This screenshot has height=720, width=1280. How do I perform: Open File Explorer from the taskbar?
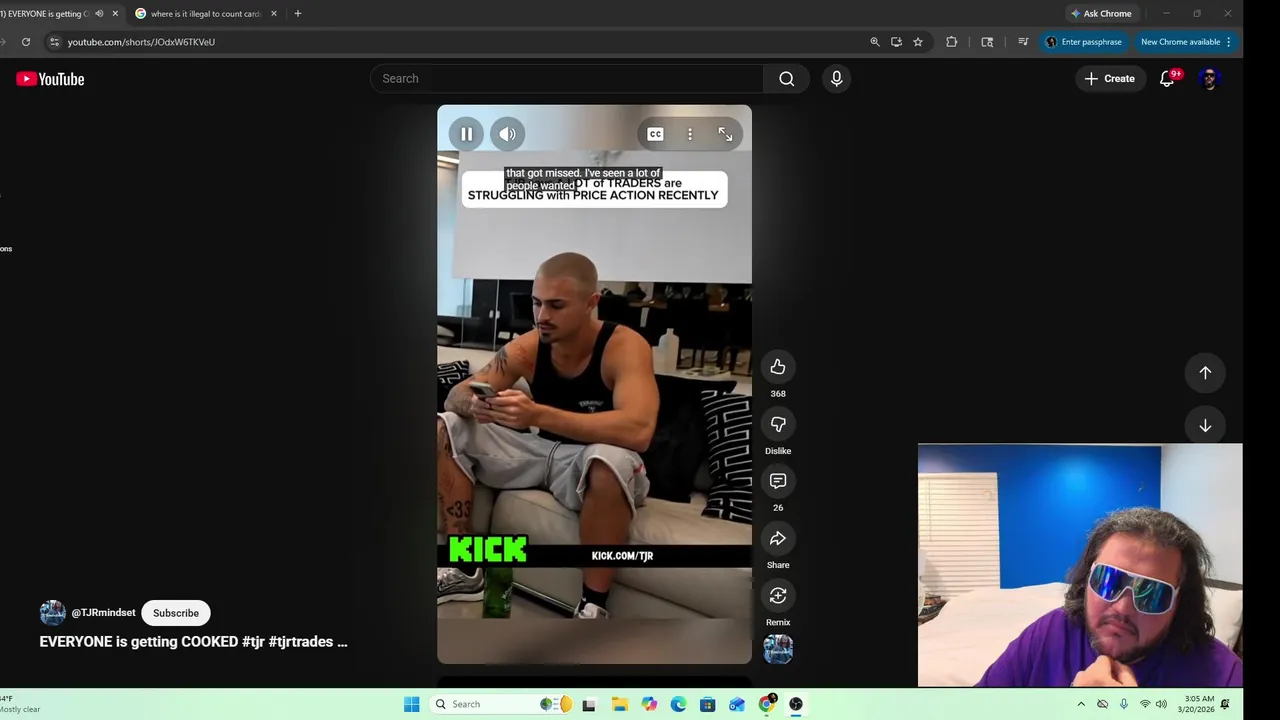[x=619, y=704]
